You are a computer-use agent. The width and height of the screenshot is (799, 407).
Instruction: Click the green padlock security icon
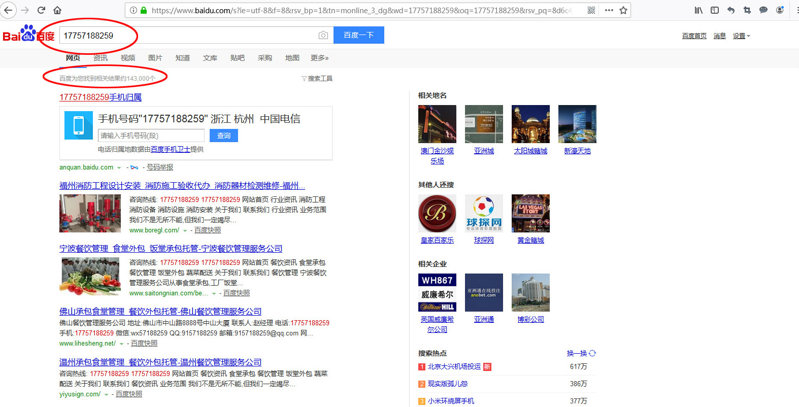point(144,10)
